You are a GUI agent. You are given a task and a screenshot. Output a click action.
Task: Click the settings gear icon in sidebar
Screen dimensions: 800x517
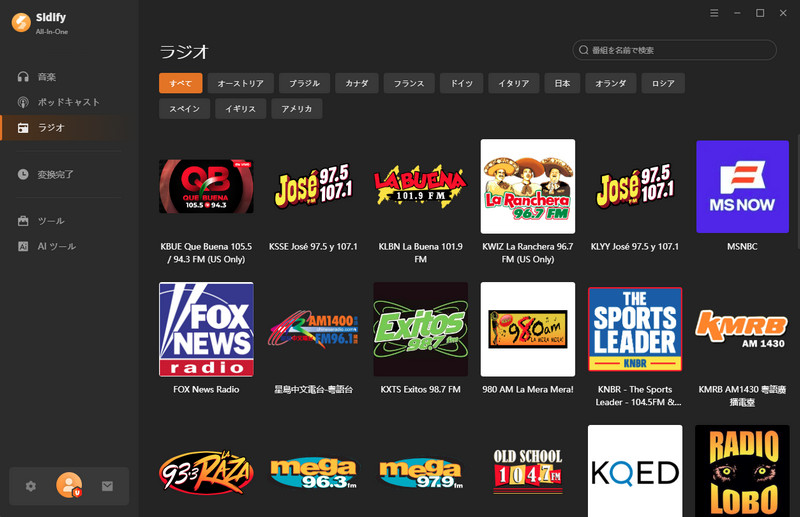point(31,486)
